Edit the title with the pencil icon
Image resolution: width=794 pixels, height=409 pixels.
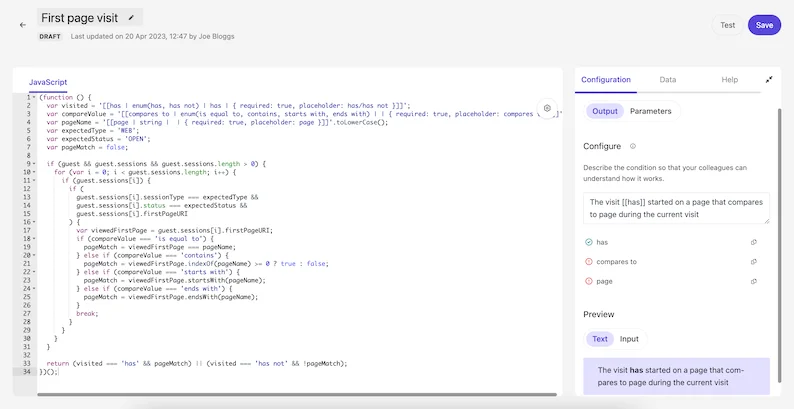(131, 18)
